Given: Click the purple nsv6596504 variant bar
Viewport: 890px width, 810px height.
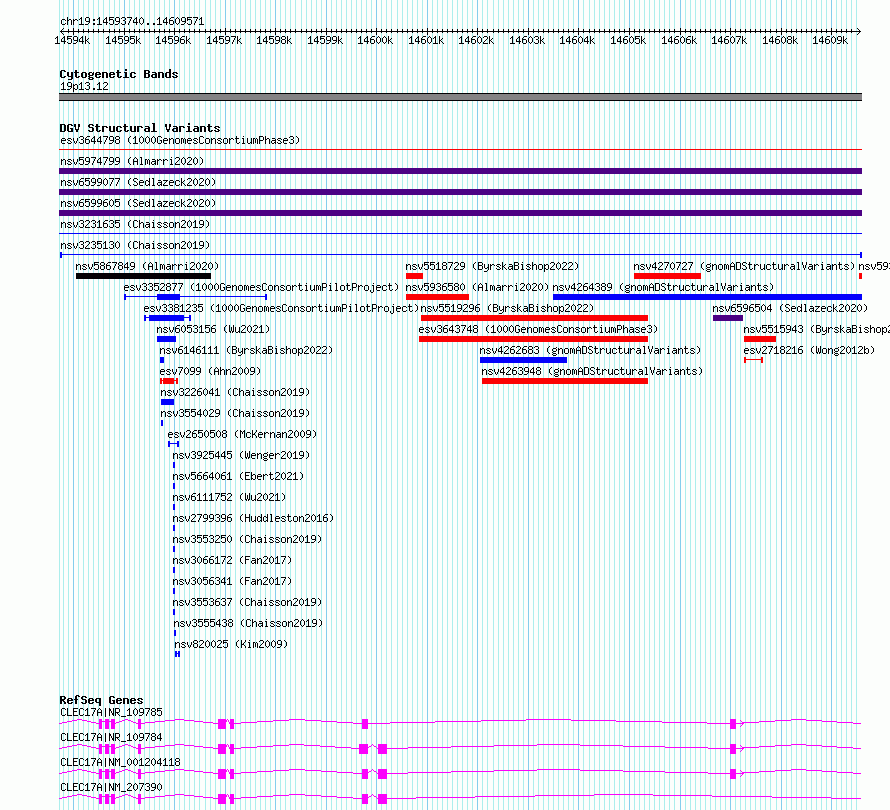Looking at the screenshot, I should pos(728,318).
